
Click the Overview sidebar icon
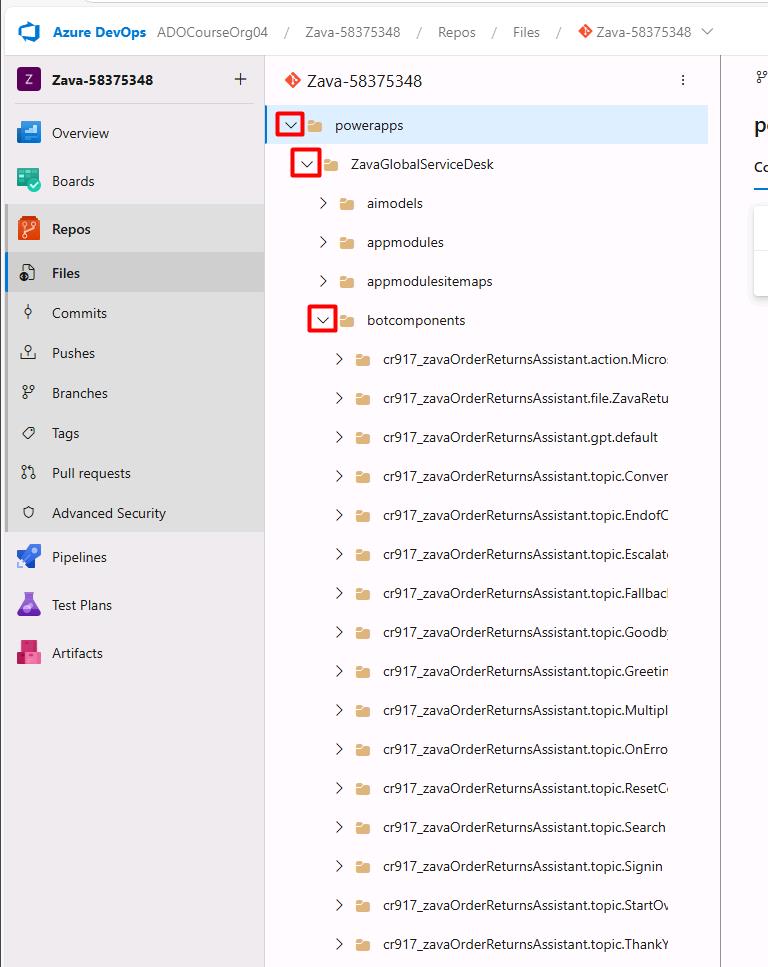[28, 133]
